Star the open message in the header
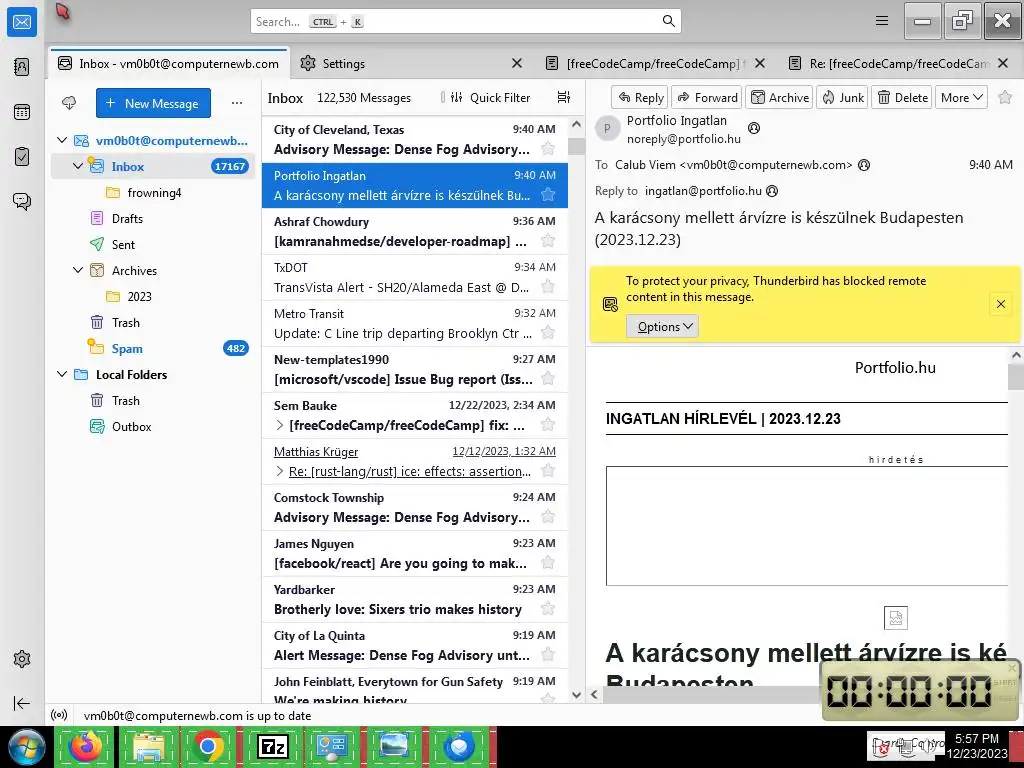Viewport: 1024px width, 768px height. pos(1005,97)
